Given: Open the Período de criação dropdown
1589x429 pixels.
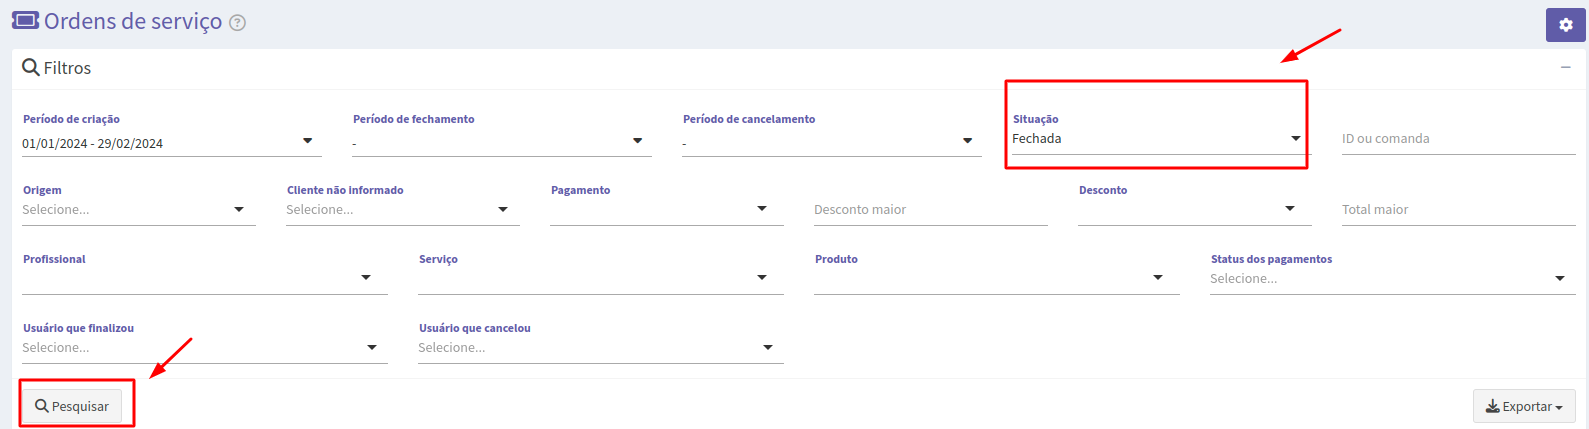Looking at the screenshot, I should coord(172,143).
